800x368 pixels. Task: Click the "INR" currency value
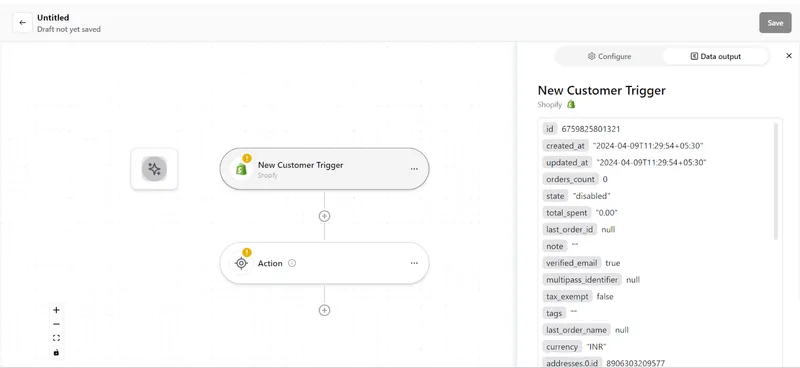tap(596, 347)
